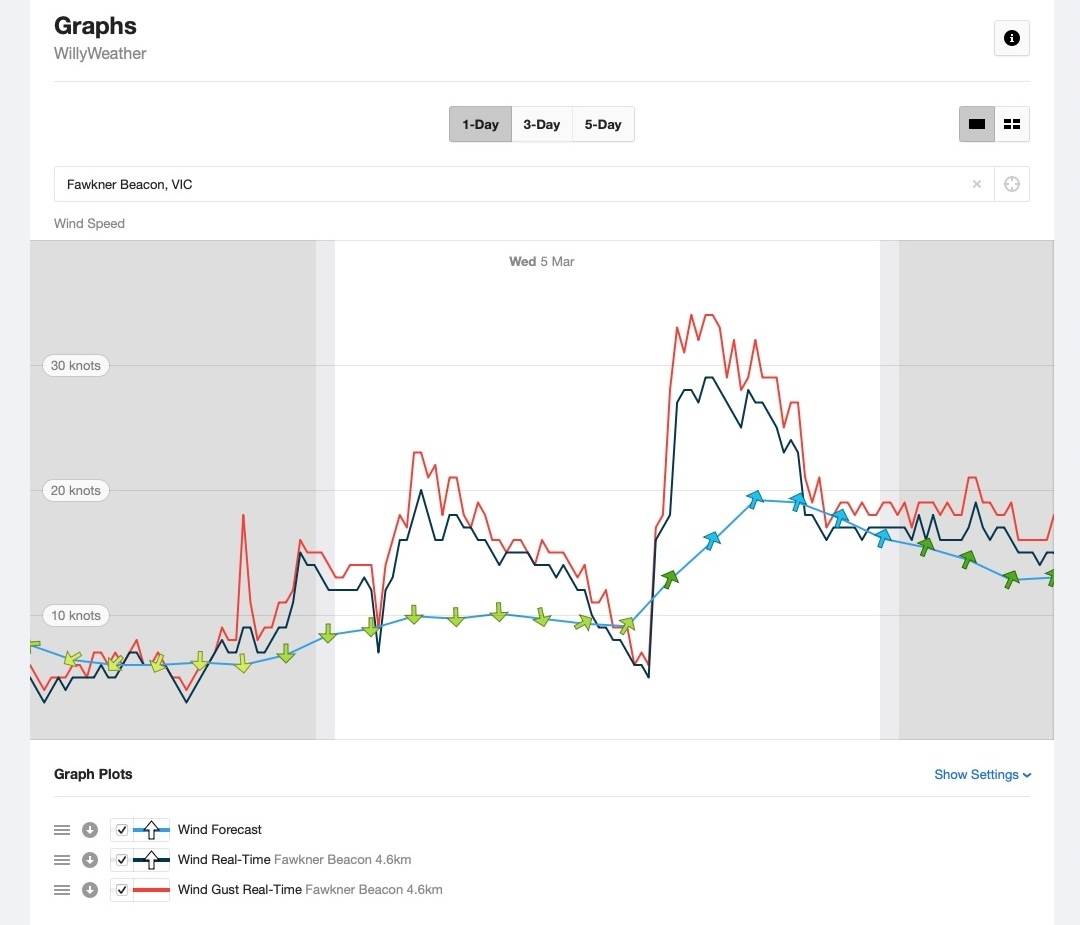
Task: Disable the Wind Gust Real-Time checkbox
Action: pos(122,889)
